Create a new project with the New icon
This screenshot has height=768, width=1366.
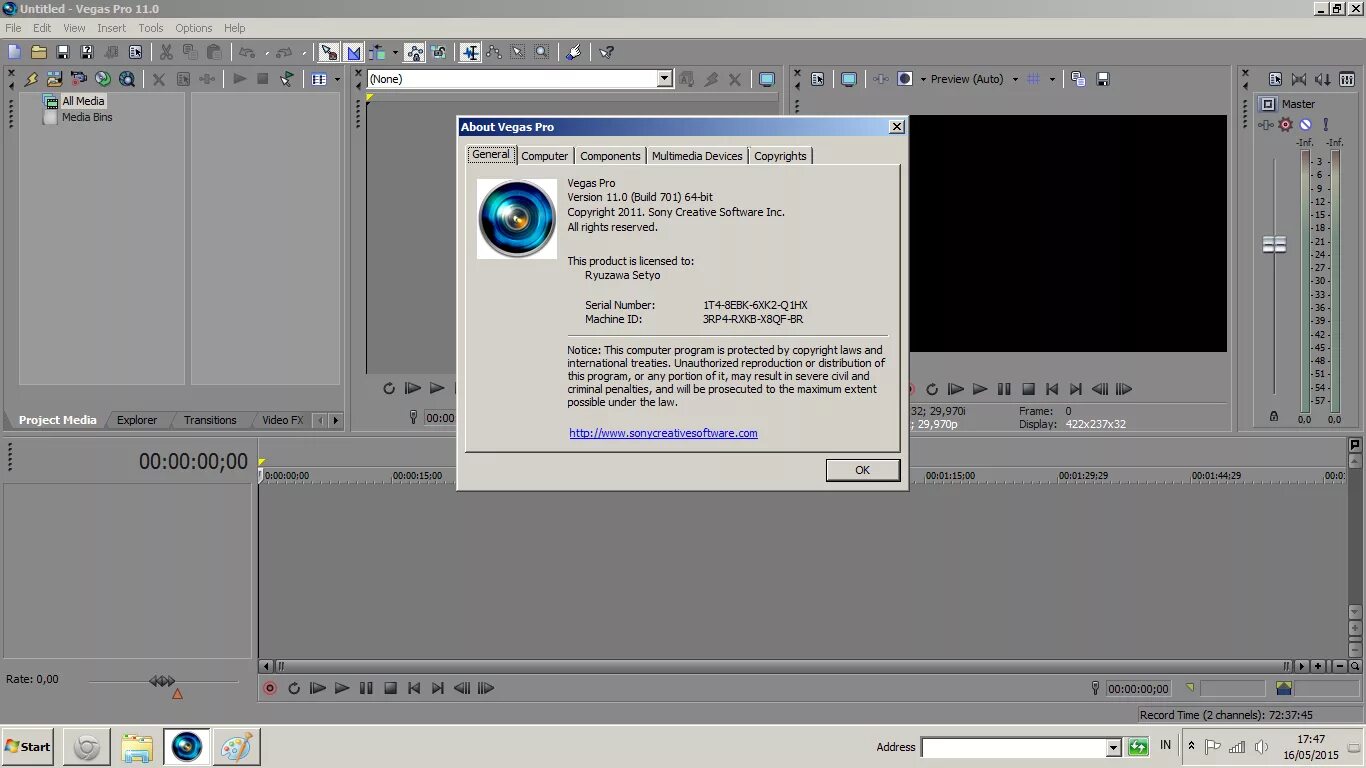(14, 52)
